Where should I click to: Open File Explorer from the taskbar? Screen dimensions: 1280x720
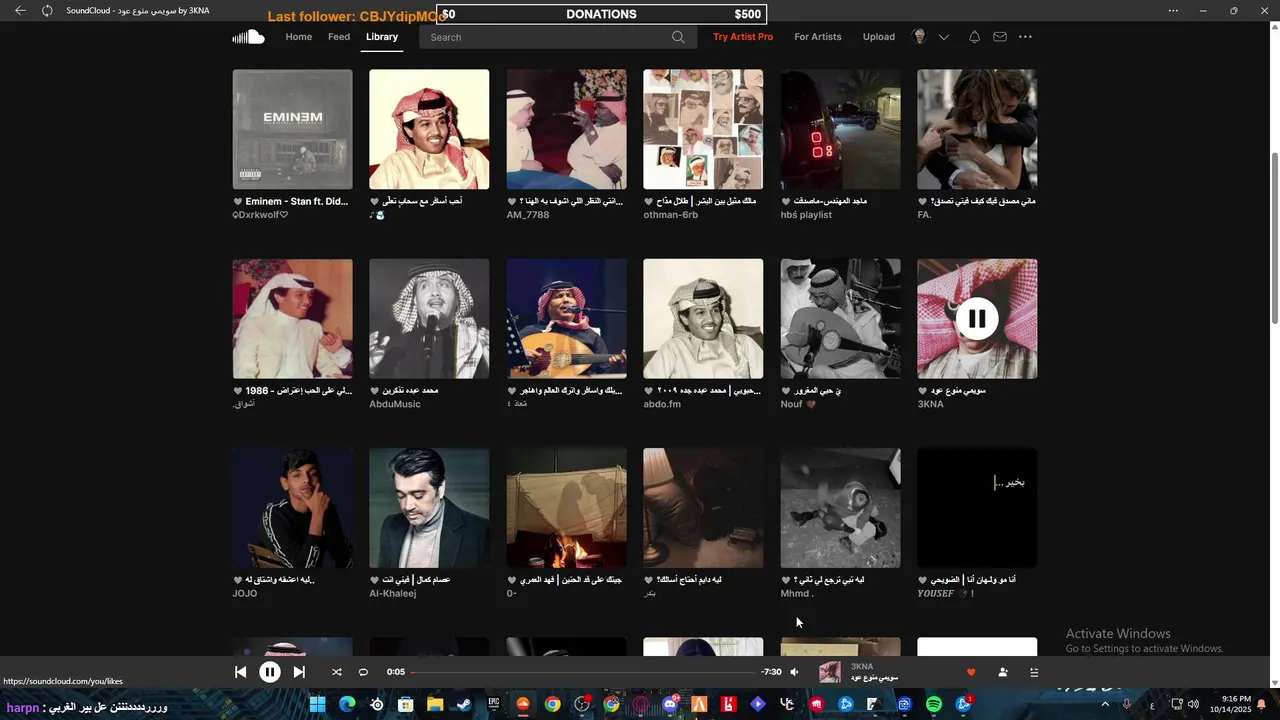point(435,704)
